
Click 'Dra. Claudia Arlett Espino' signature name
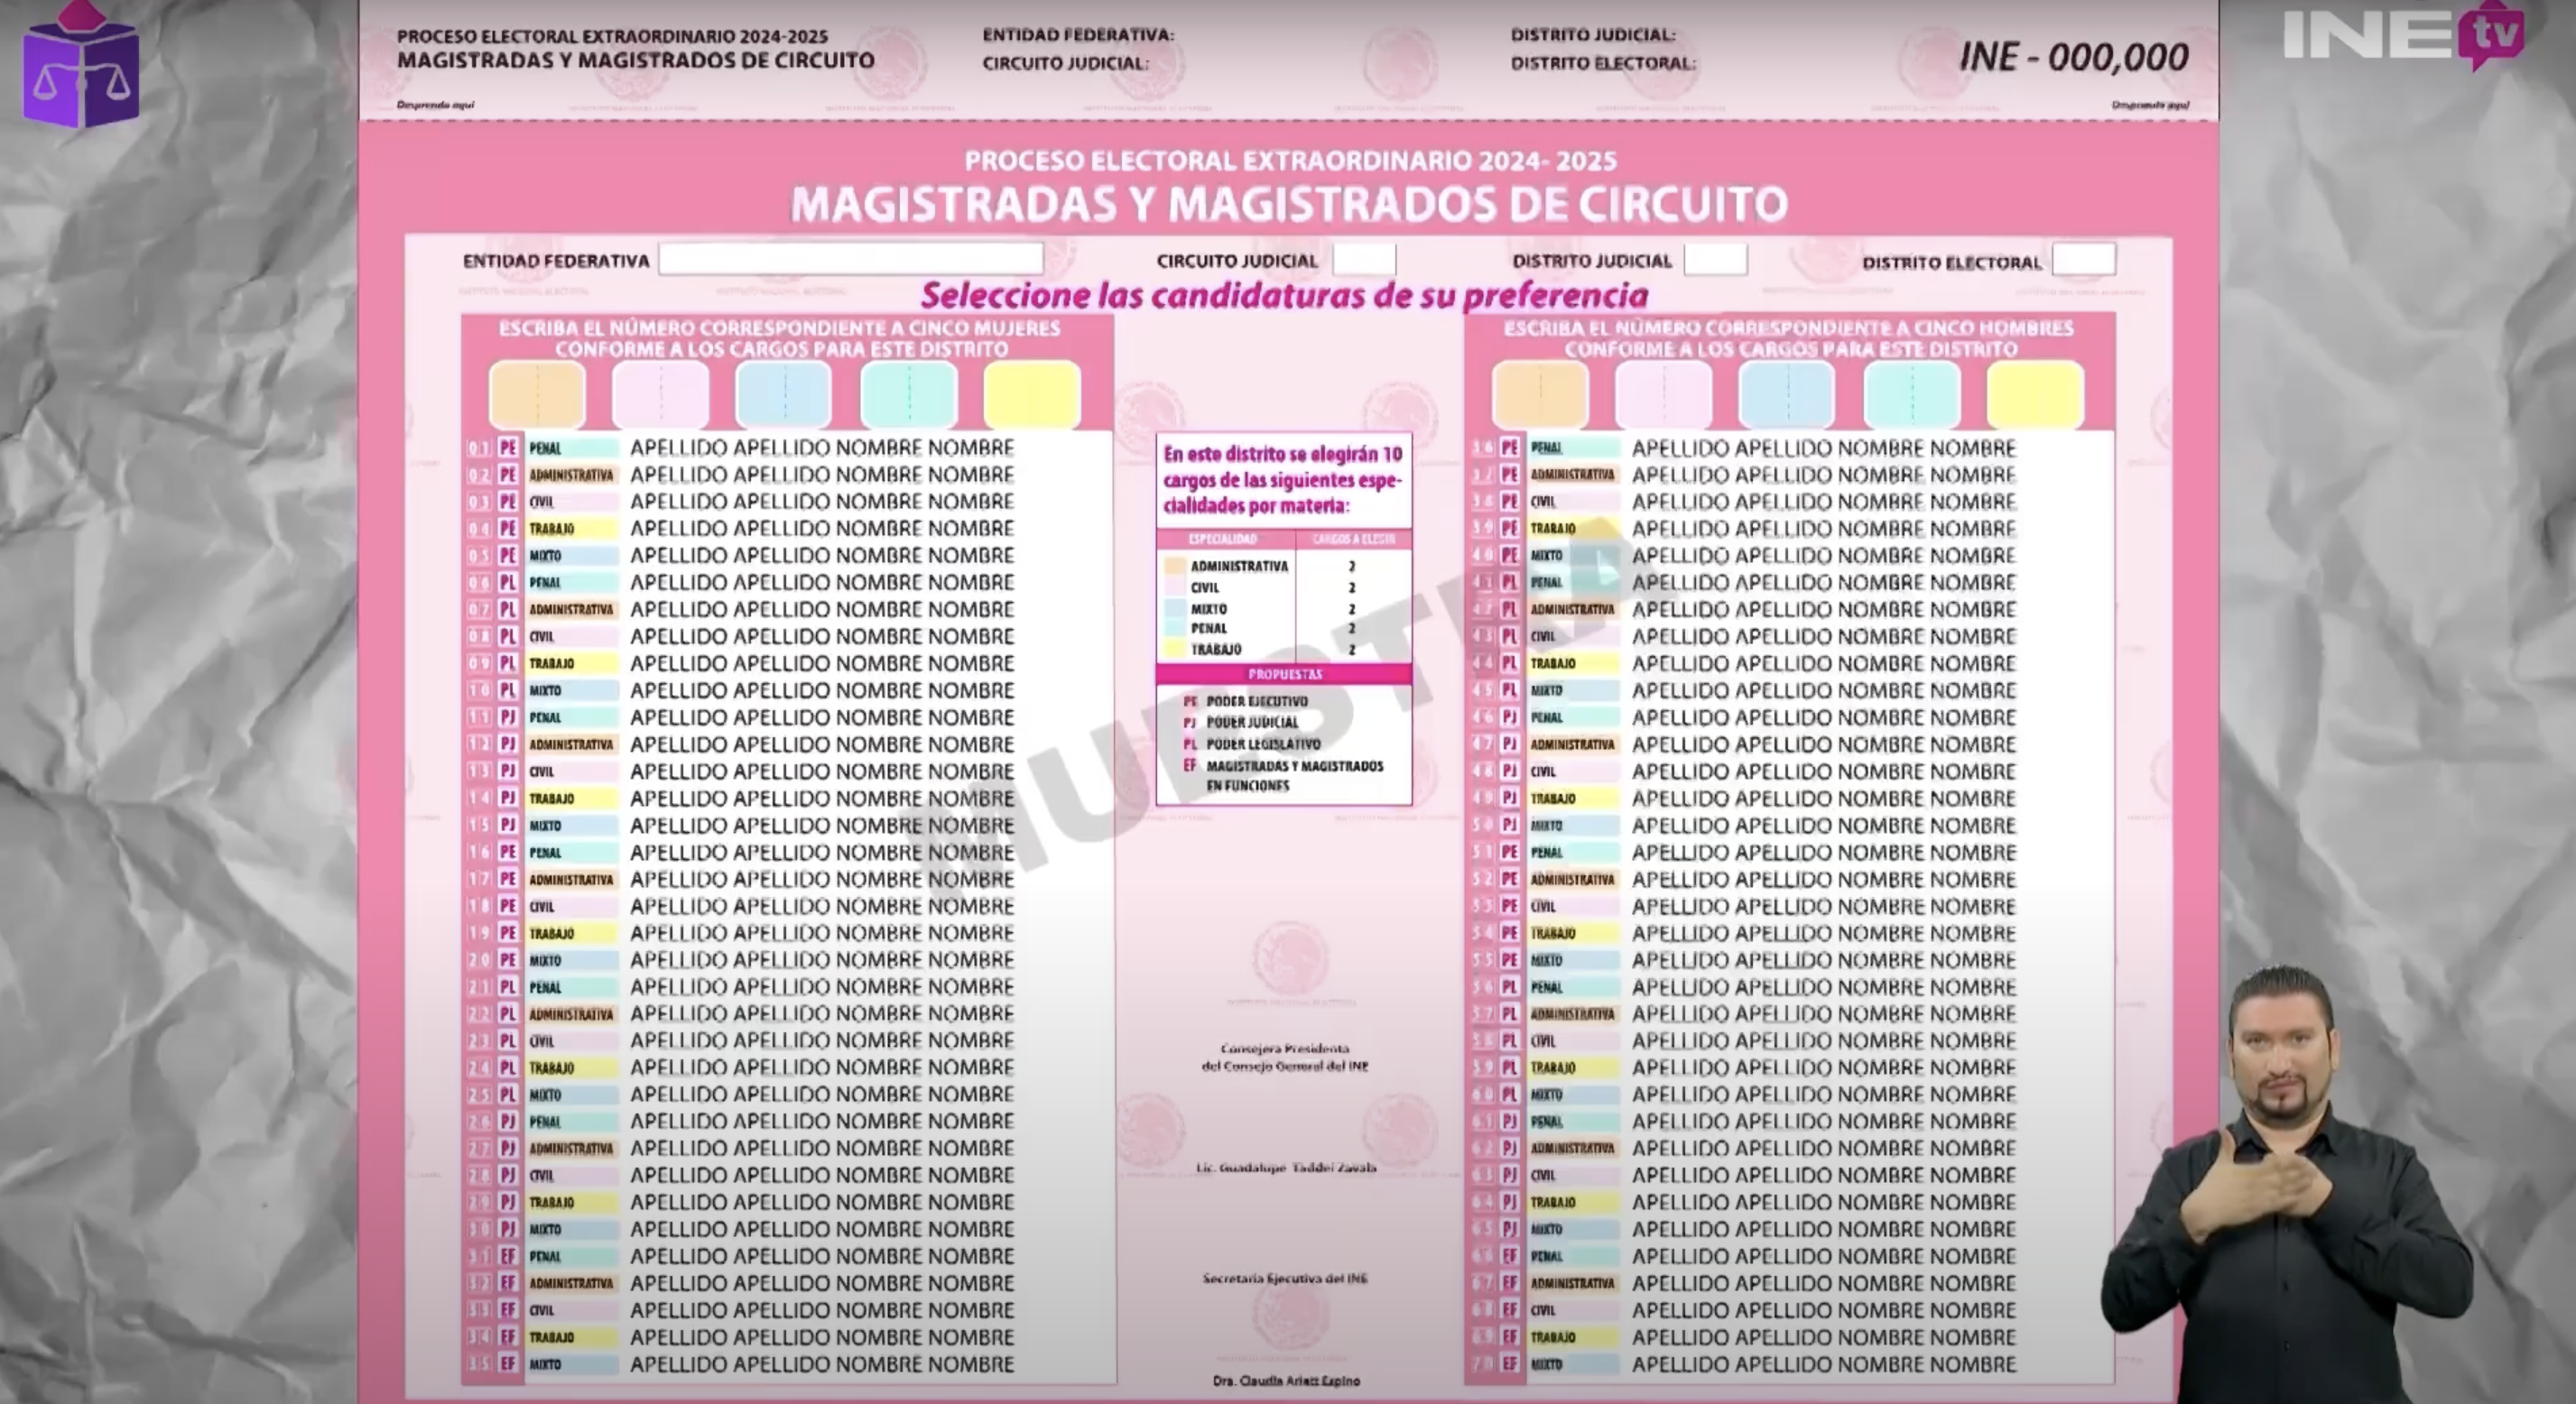point(1286,1381)
